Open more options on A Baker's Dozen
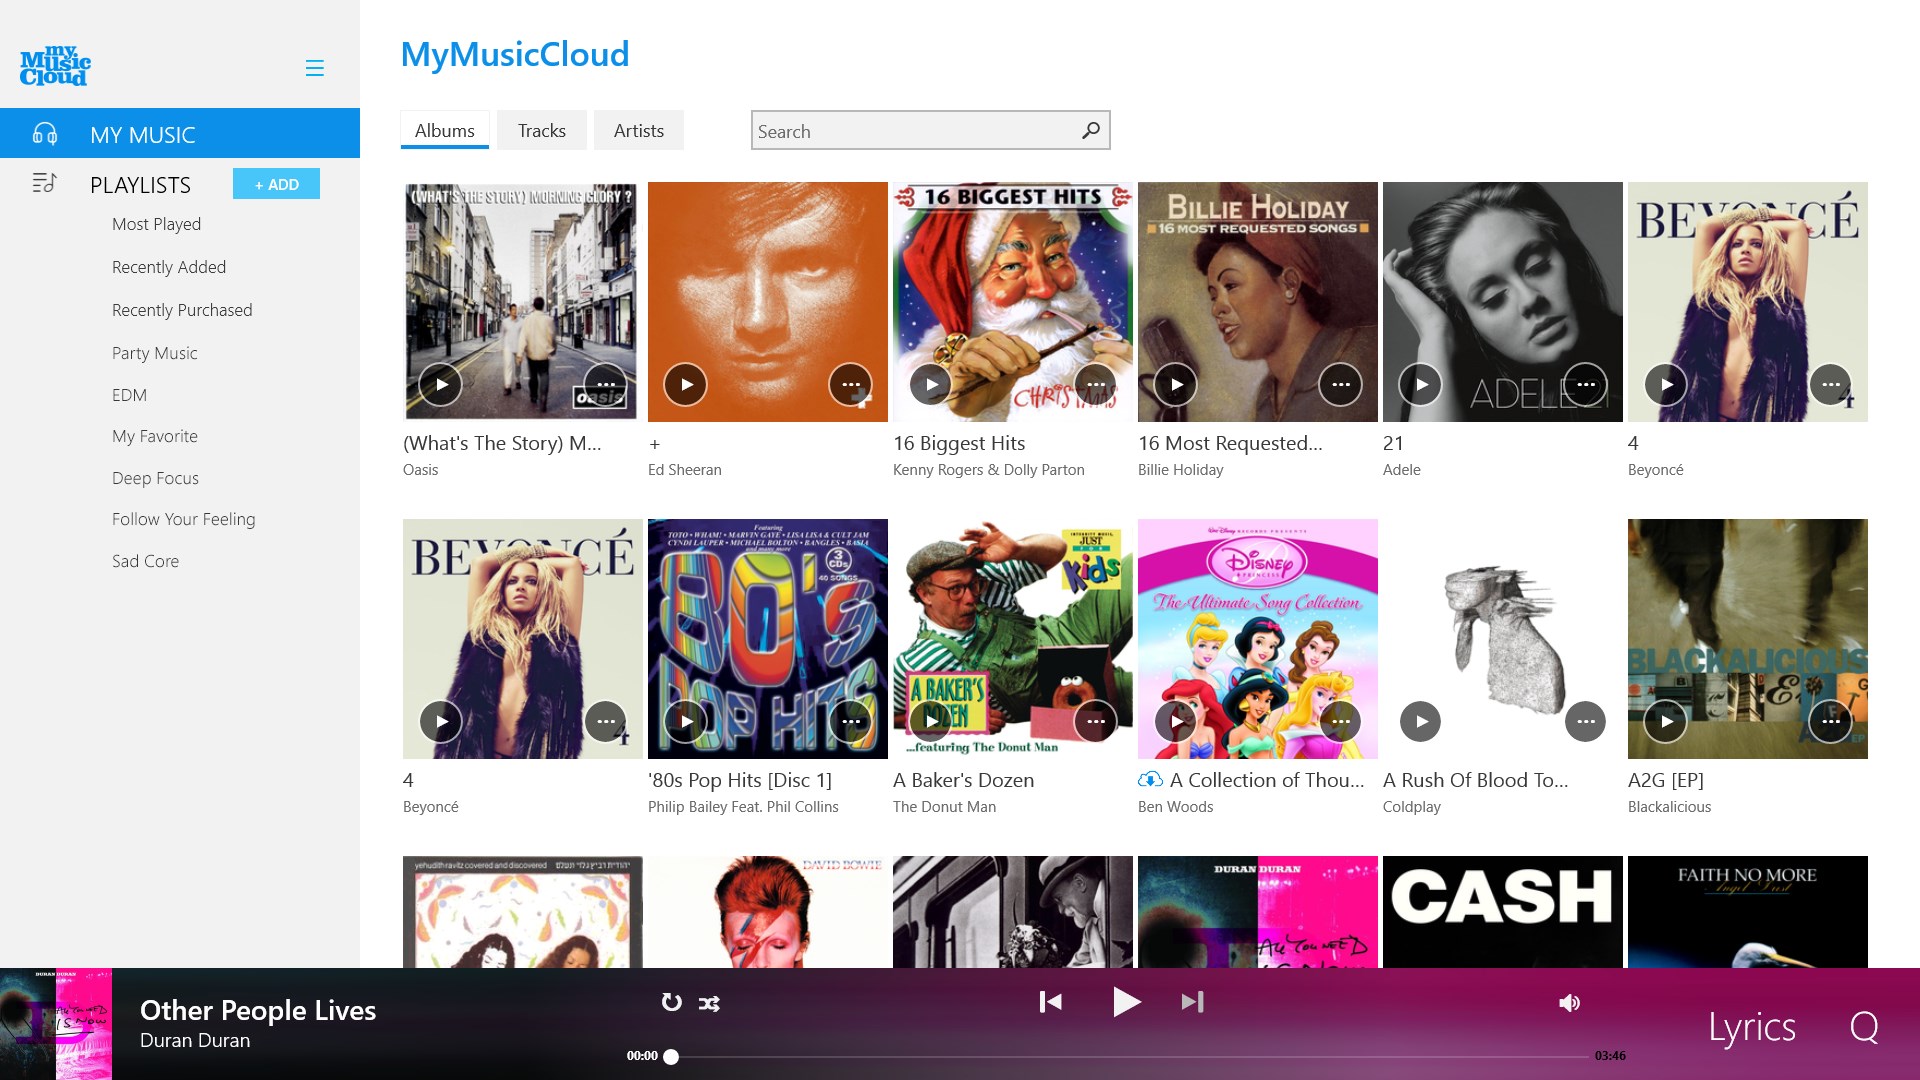The width and height of the screenshot is (1920, 1080). pos(1095,721)
